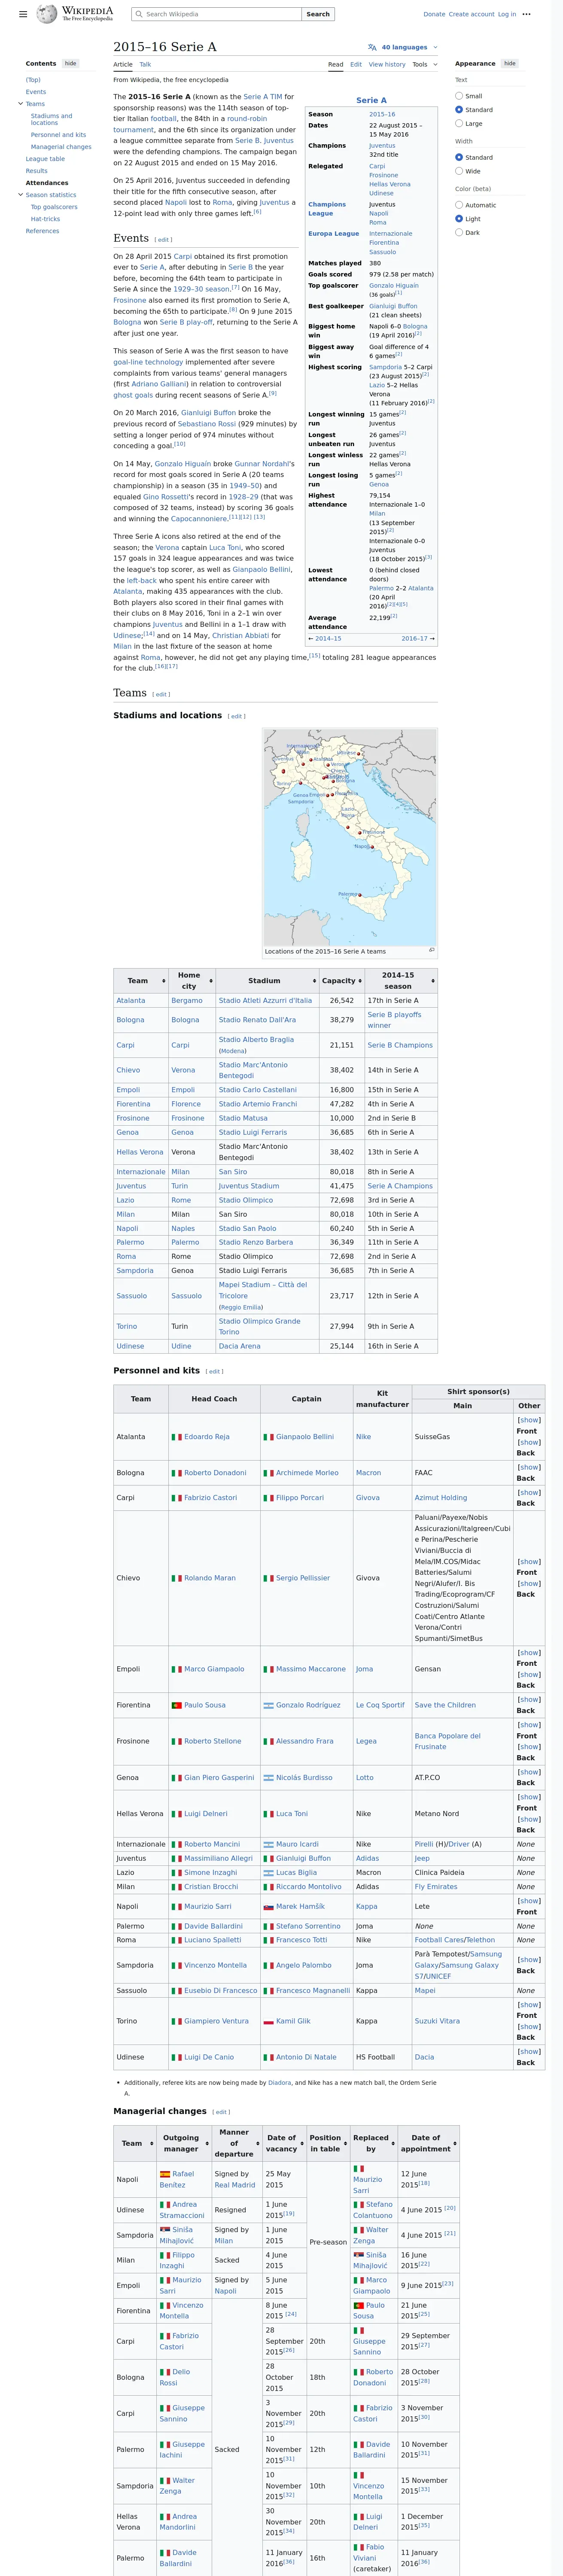
Task: Expand show Front for Atalanta sponsors
Action: 529,1420
